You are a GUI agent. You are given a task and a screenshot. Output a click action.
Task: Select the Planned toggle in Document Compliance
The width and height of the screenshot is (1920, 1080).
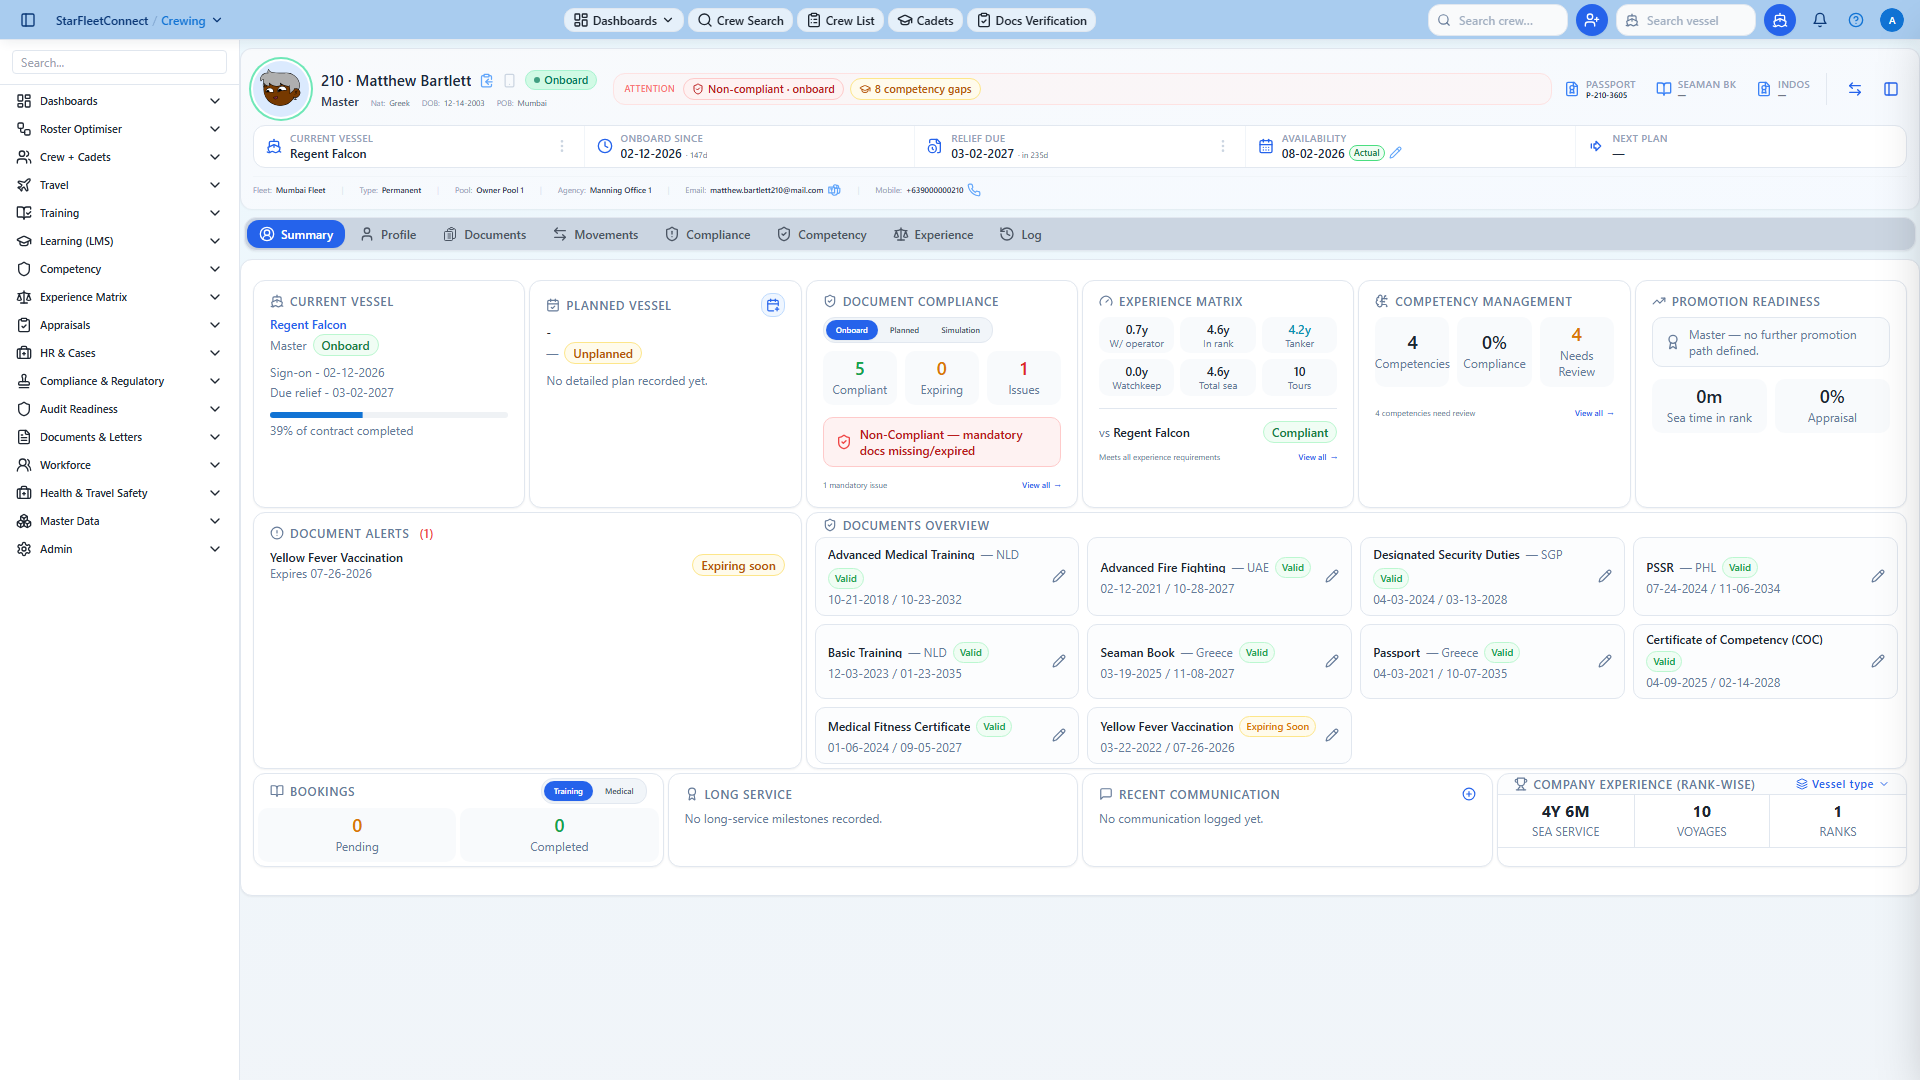[904, 330]
